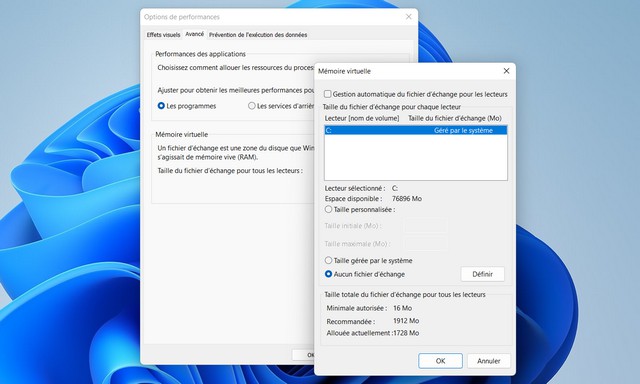Click the '16 Mo' minimum allowed value

click(402, 308)
